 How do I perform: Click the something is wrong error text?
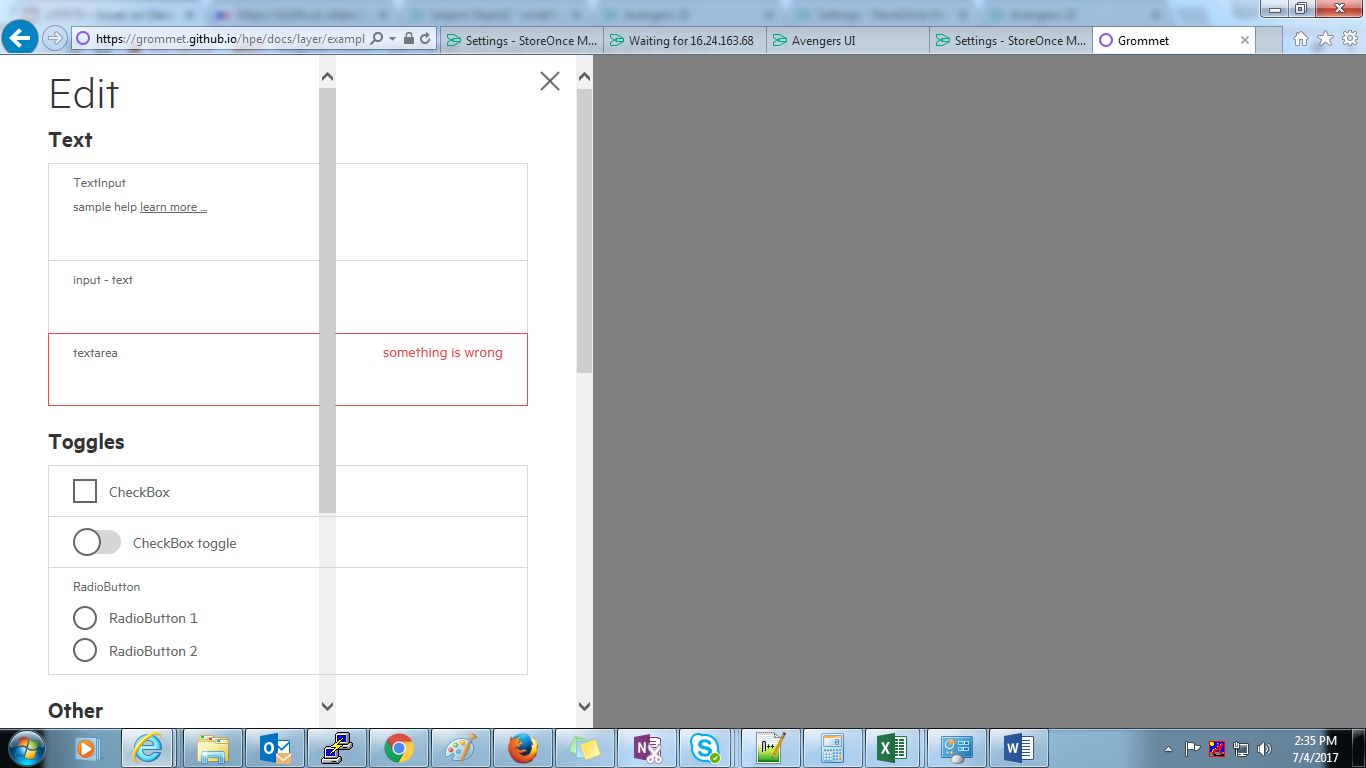(x=443, y=353)
